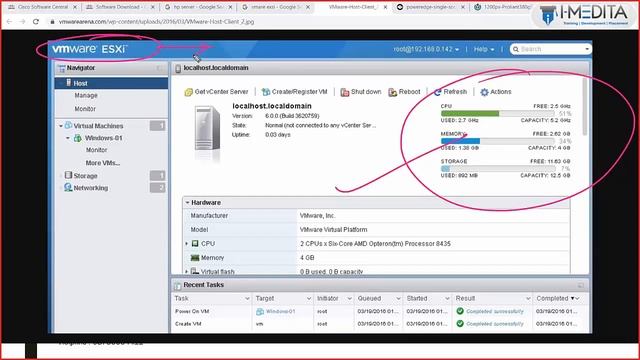640x360 pixels.
Task: Click the Recent Tasks panel icon
Action: coord(178,285)
